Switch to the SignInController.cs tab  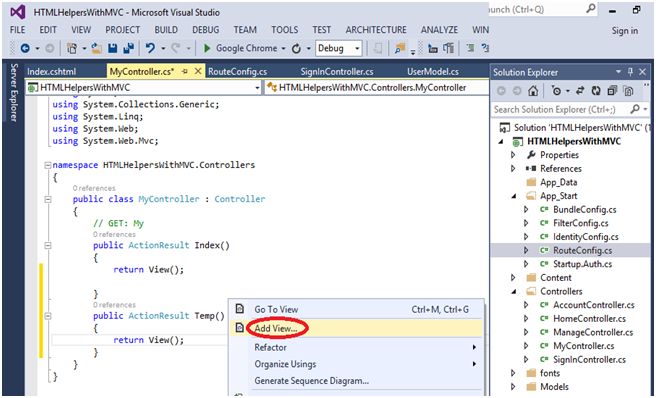coord(337,72)
